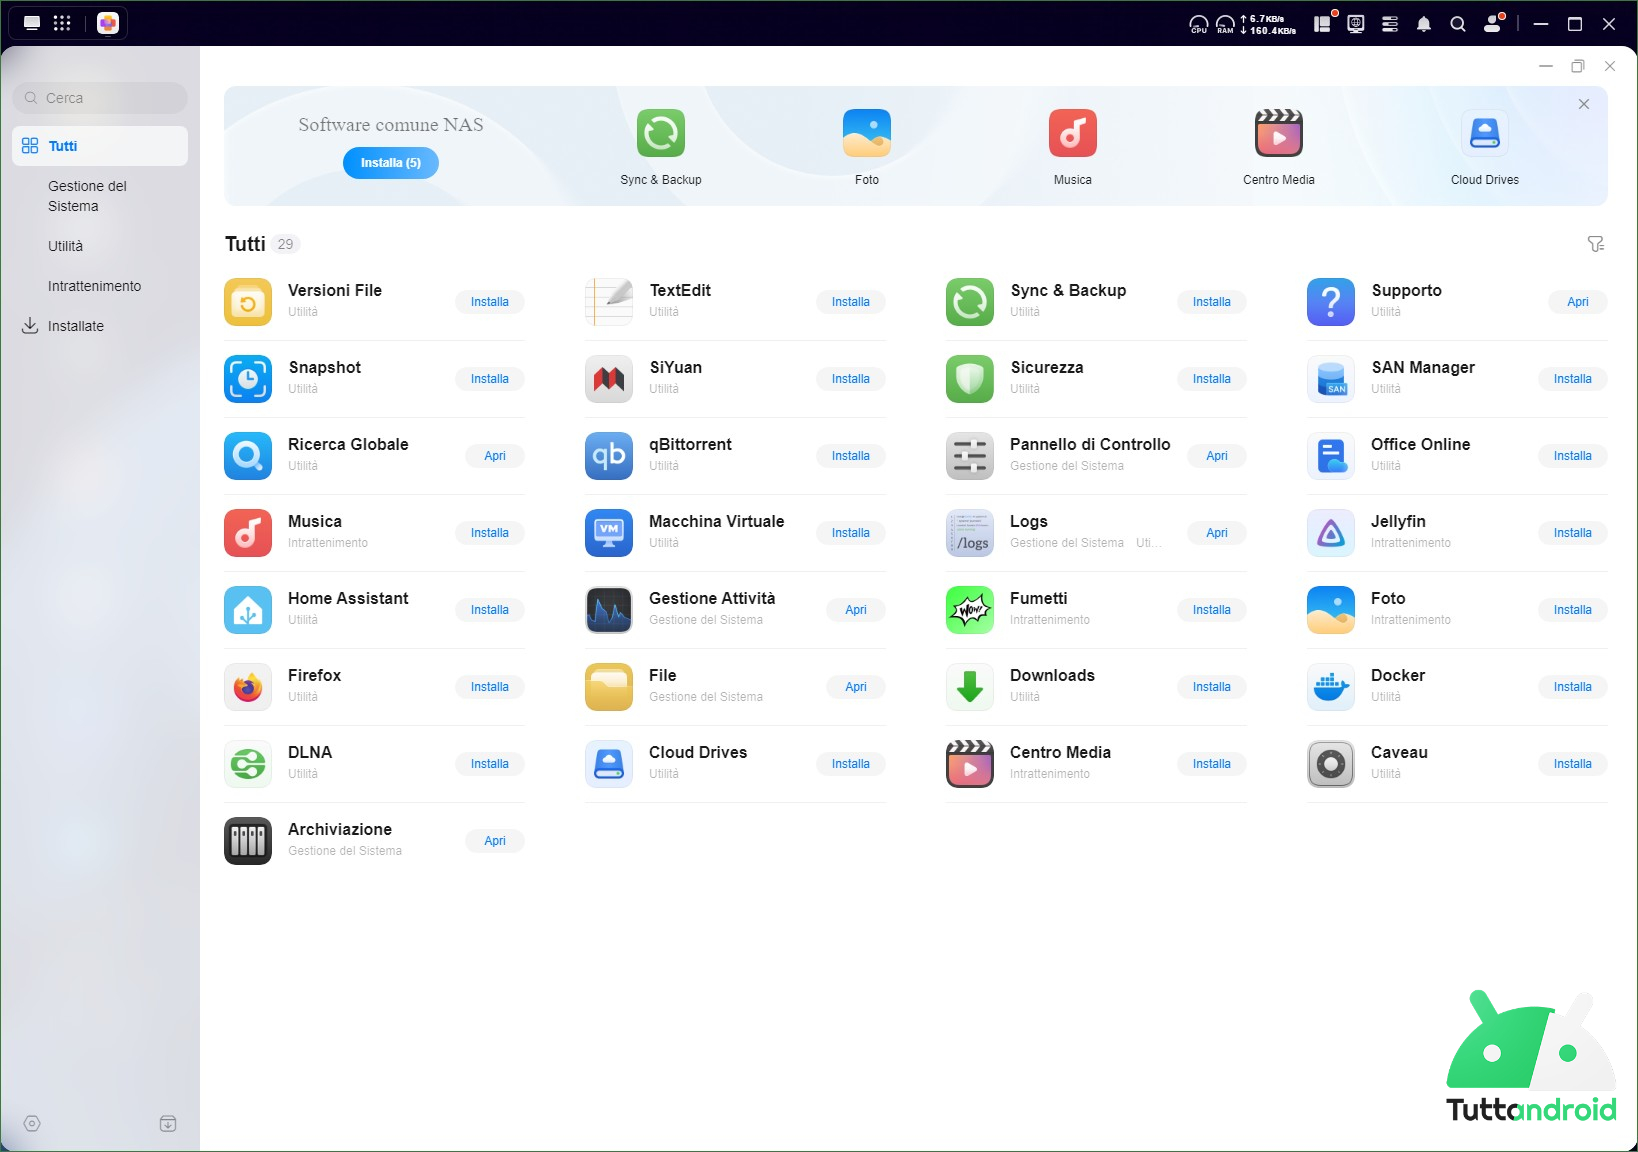1638x1152 pixels.
Task: Dismiss the Software comune NAS banner
Action: tap(1584, 104)
